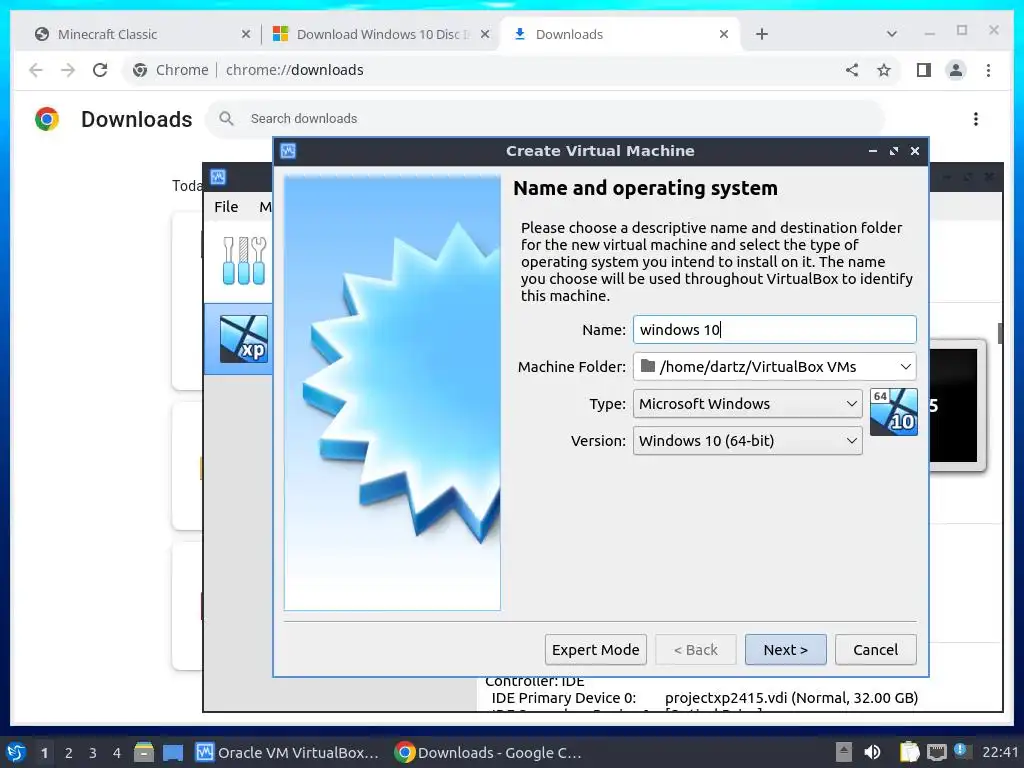The image size is (1024, 768).
Task: Click the Search downloads field
Action: pyautogui.click(x=545, y=119)
